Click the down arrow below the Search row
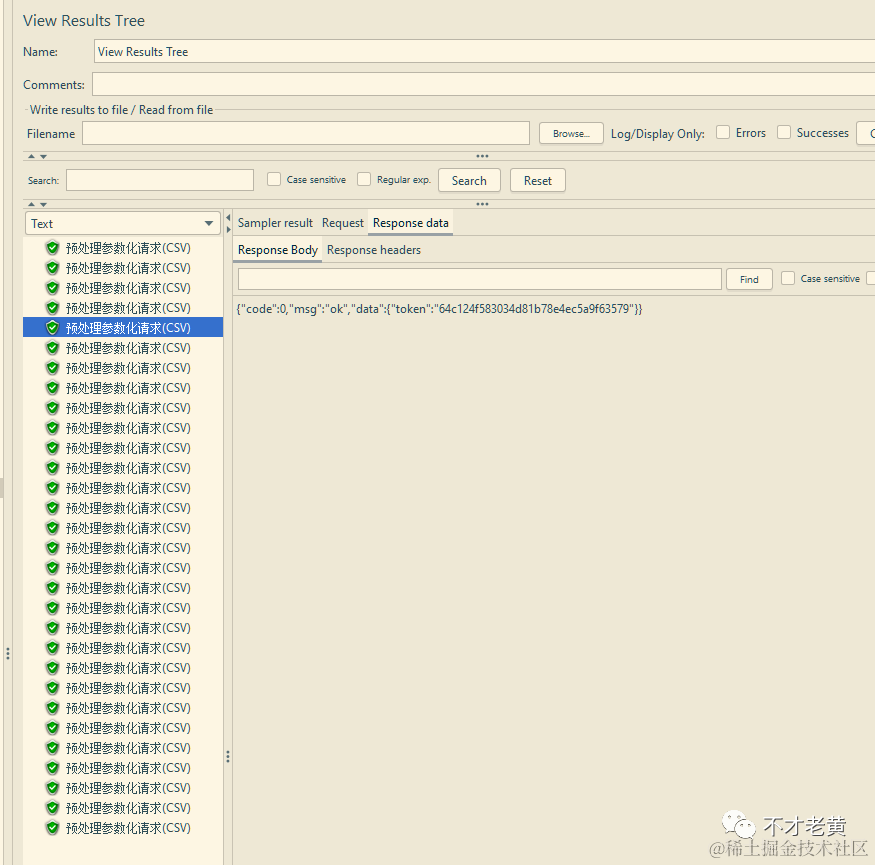This screenshot has width=875, height=865. pyautogui.click(x=43, y=205)
